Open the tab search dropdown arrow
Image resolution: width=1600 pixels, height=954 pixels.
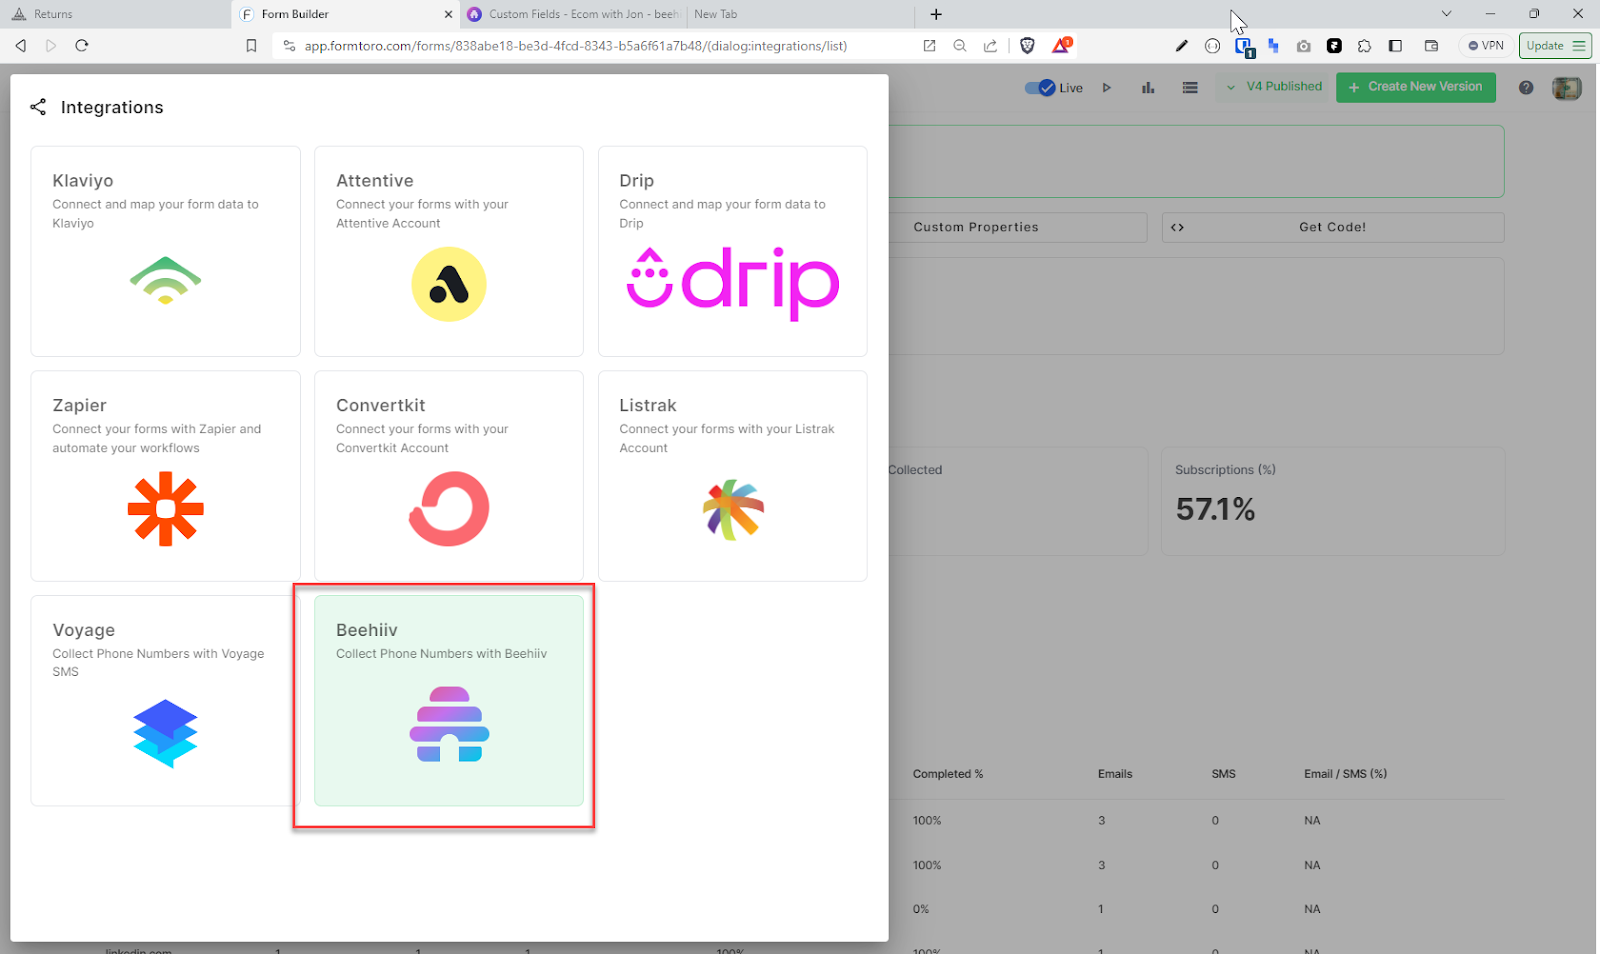(x=1446, y=14)
